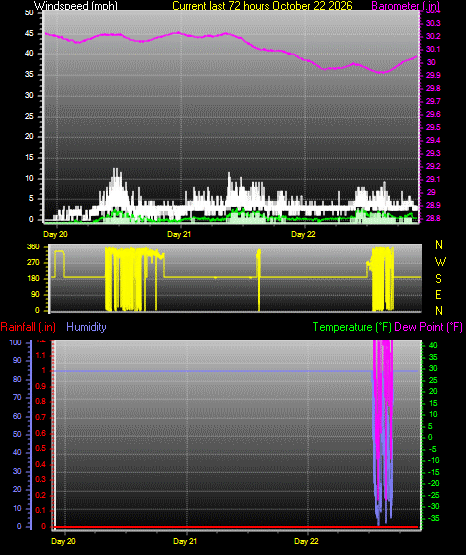Click the 'Temperature (°F)' legend label

[352, 327]
